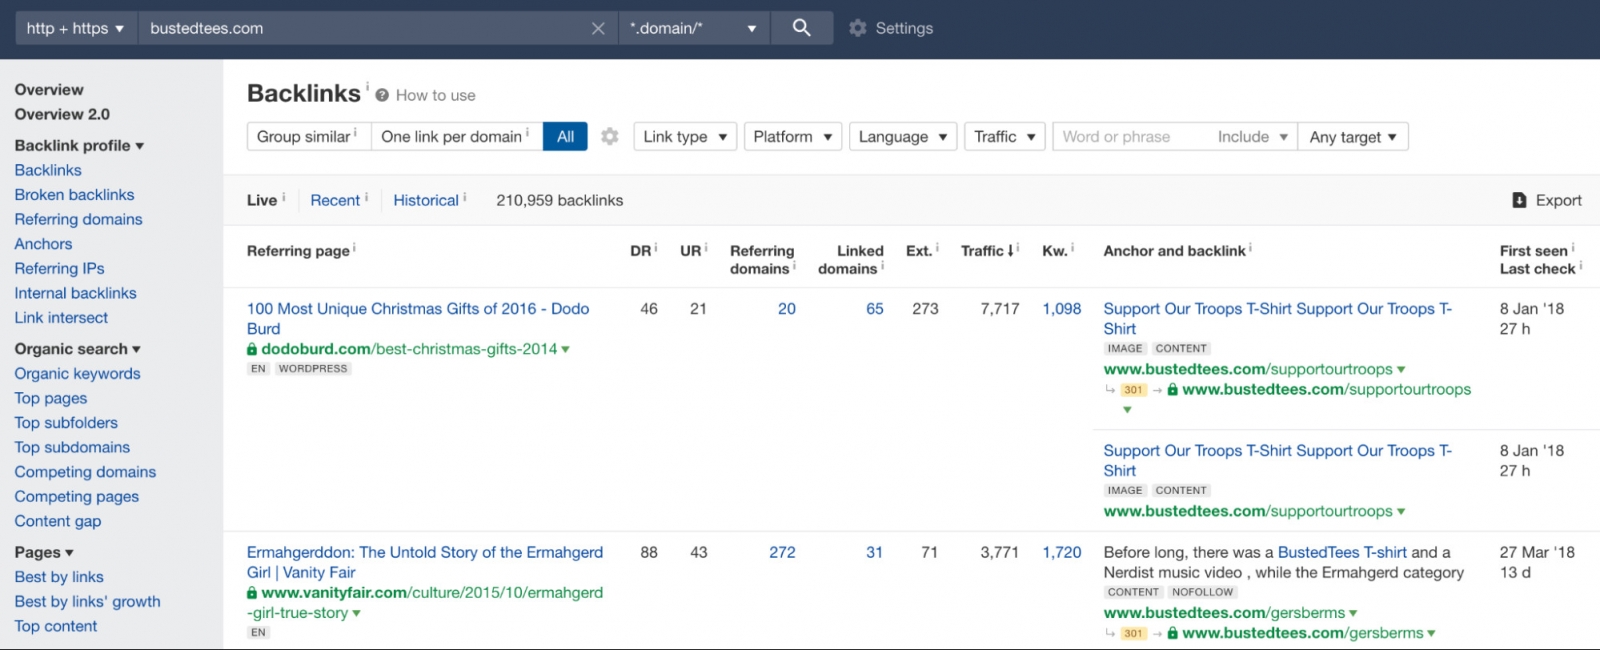Click the 65 linked domains value
This screenshot has height=650, width=1600.
[875, 308]
